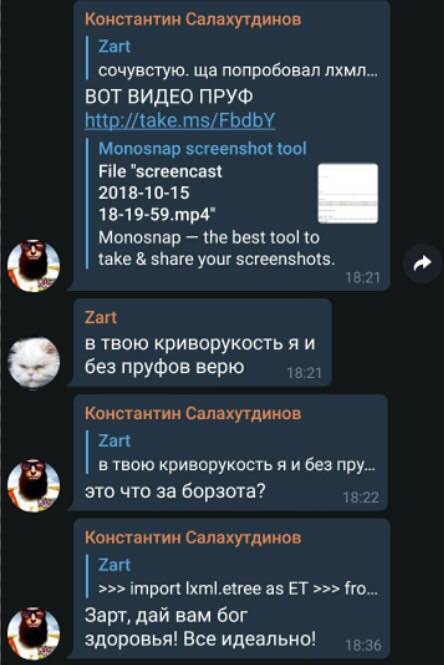Tap Konstantin's avatar beside the 'Все идеально!' message
The width and height of the screenshot is (444, 665).
(34, 633)
